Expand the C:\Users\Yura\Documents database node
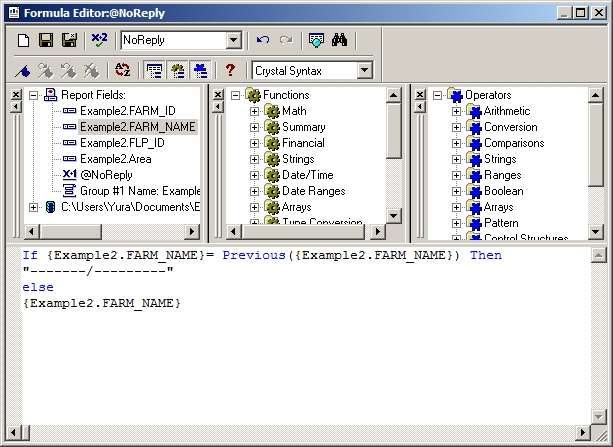 pos(34,207)
